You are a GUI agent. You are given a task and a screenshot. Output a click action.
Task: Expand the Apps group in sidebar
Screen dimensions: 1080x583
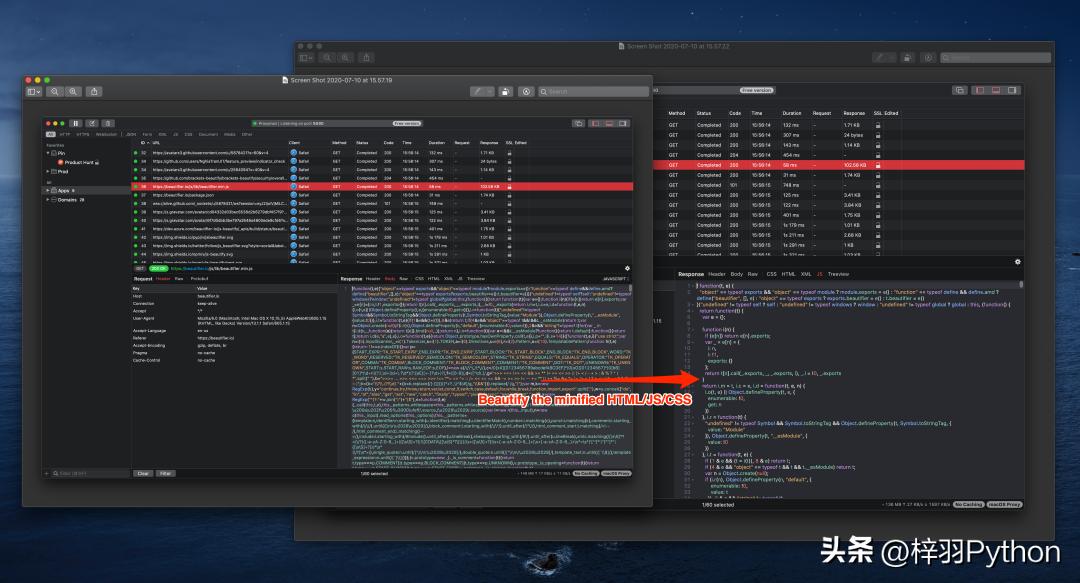[48, 190]
